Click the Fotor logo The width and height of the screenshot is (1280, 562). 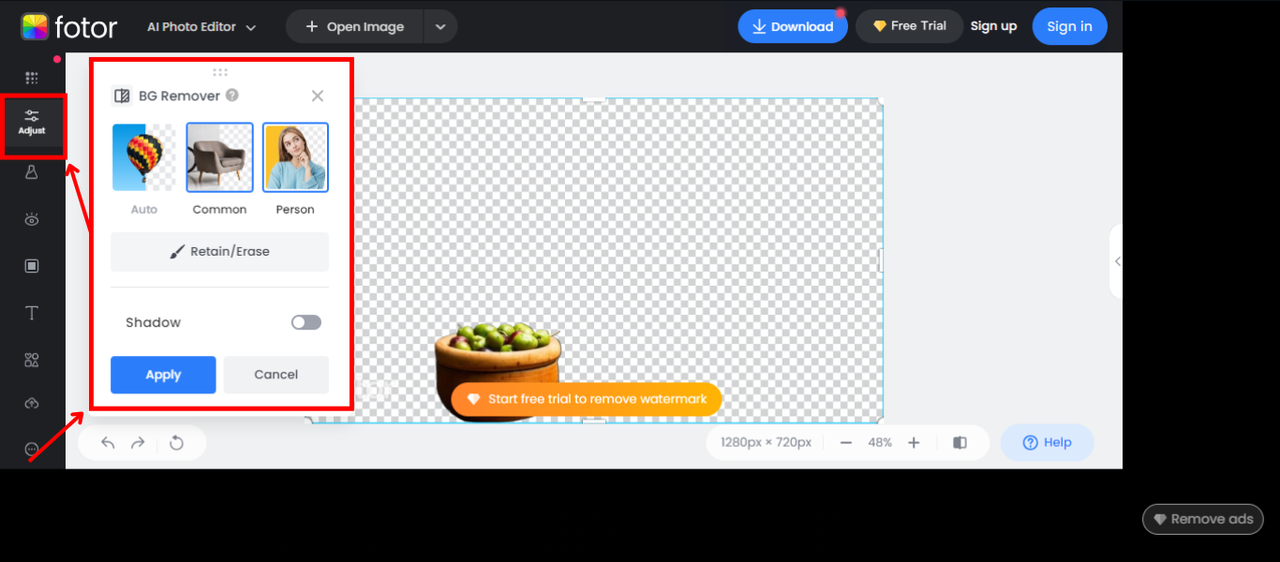68,26
